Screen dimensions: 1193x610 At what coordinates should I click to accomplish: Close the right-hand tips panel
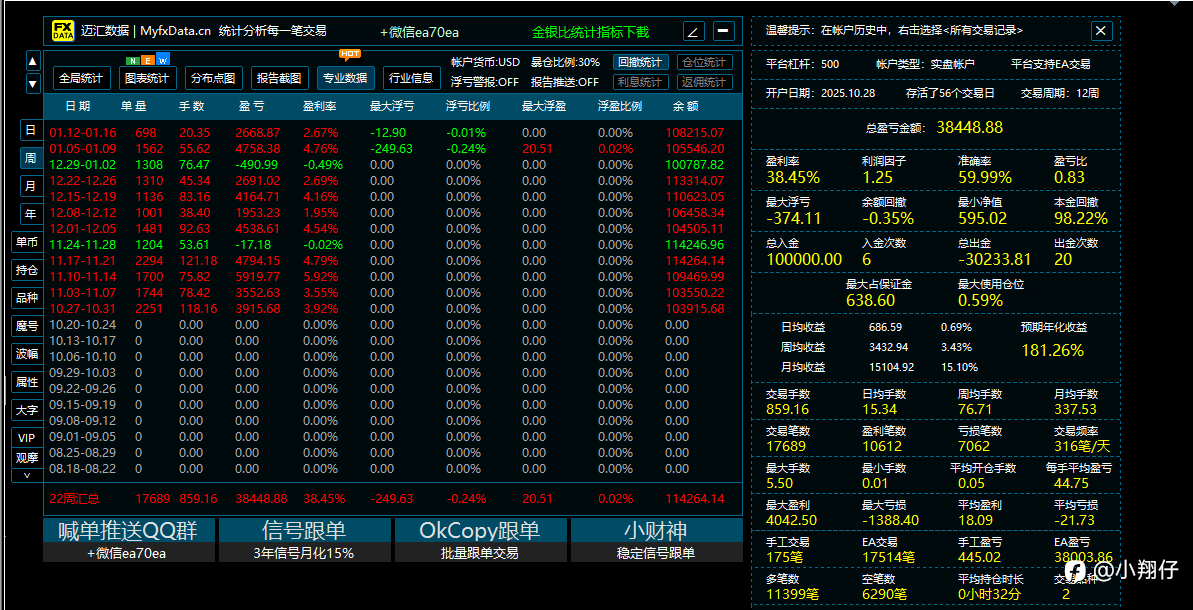tap(1102, 30)
